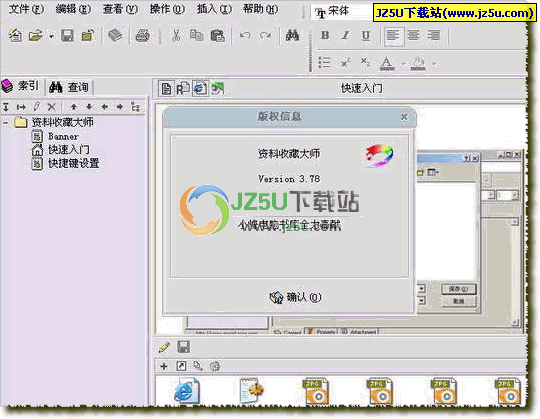Close the 版权信息 dialog
The height and width of the screenshot is (419, 540).
click(x=404, y=117)
